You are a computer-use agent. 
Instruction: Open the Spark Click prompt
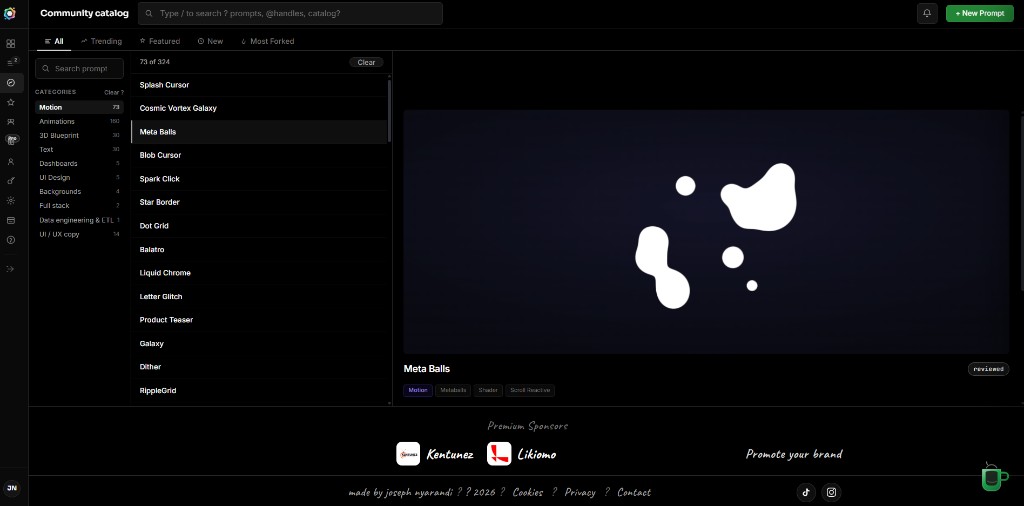point(259,179)
